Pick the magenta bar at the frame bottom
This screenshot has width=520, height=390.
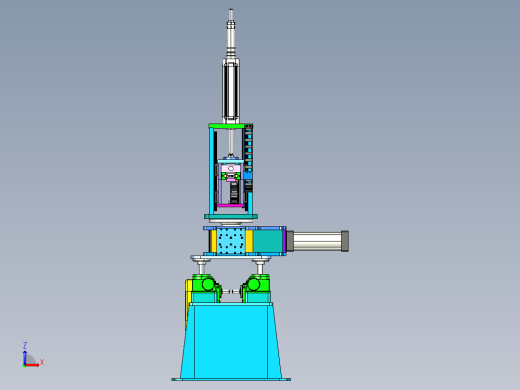pos(231,206)
